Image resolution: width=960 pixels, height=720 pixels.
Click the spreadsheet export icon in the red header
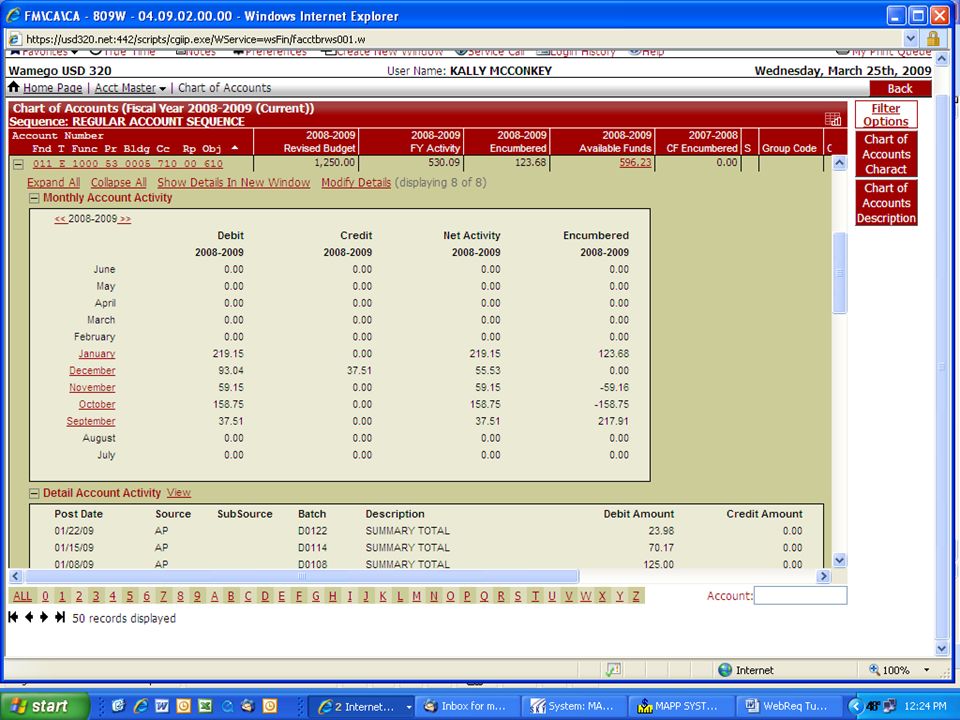coord(833,119)
